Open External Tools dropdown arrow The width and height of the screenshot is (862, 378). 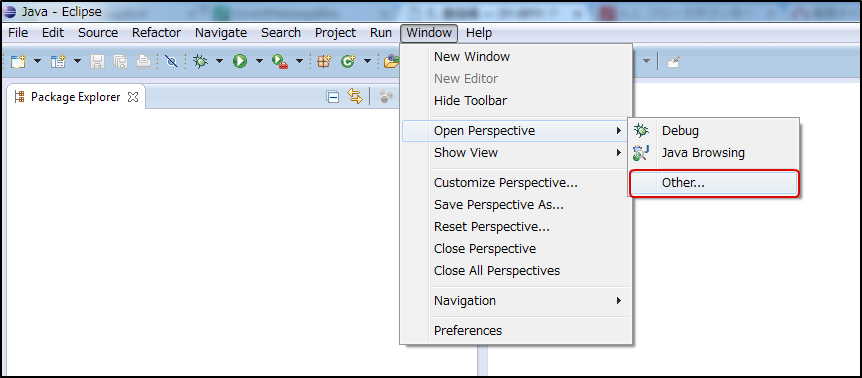pos(300,62)
